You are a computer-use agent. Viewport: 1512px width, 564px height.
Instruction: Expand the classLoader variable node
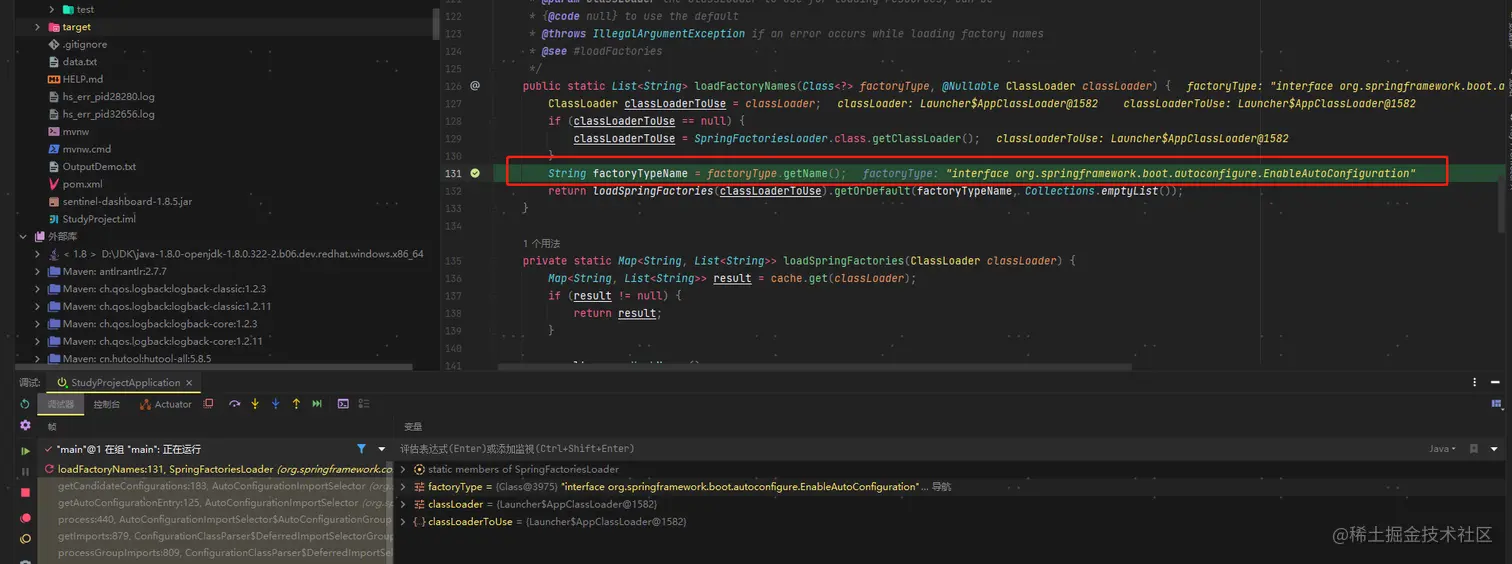pos(404,504)
